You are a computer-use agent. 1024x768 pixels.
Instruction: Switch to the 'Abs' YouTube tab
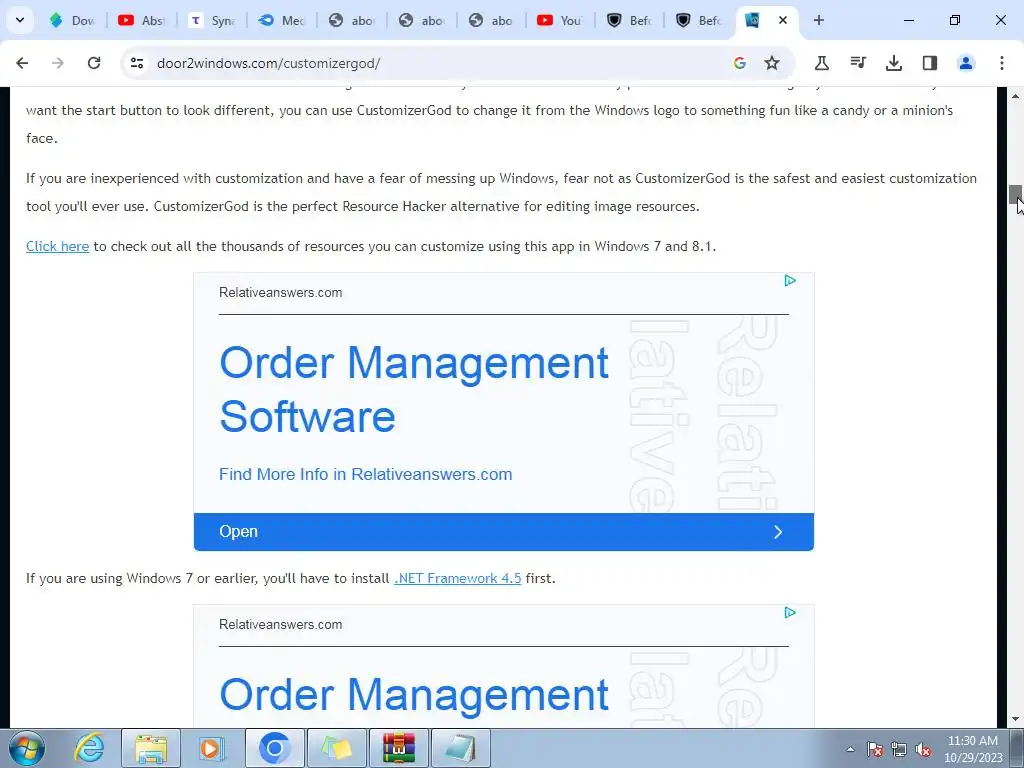click(142, 20)
